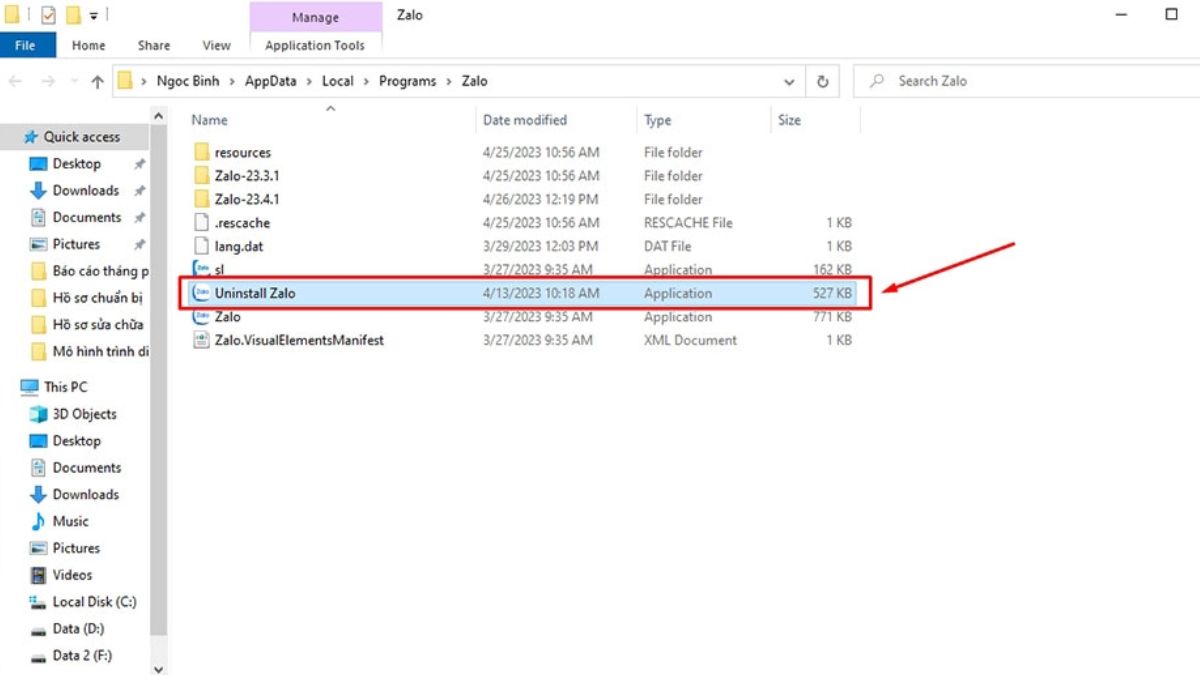1200x675 pixels.
Task: Select the Zalo application icon (771 KB row)
Action: [200, 317]
